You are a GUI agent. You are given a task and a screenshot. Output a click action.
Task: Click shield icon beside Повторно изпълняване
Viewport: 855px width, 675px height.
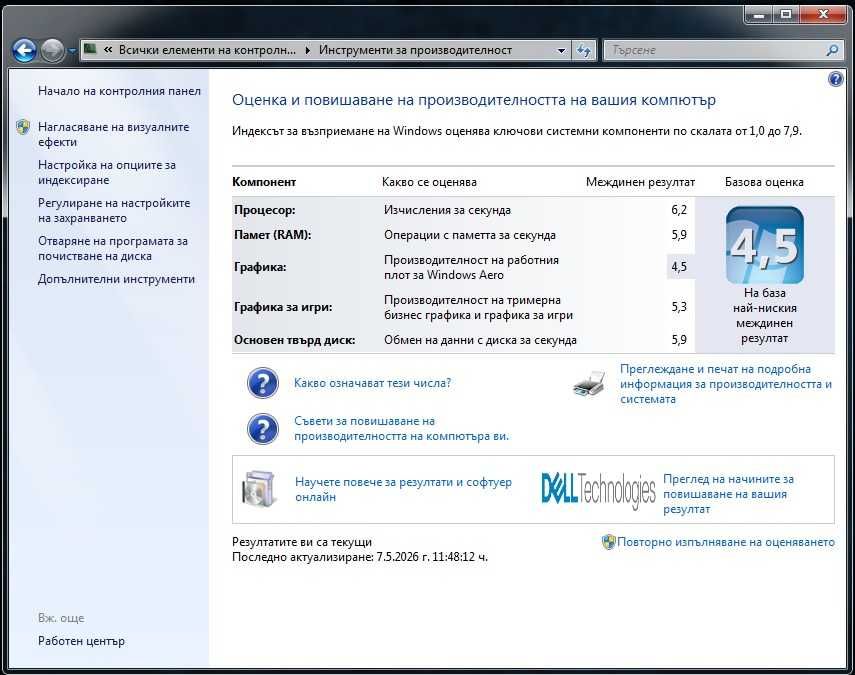[609, 542]
